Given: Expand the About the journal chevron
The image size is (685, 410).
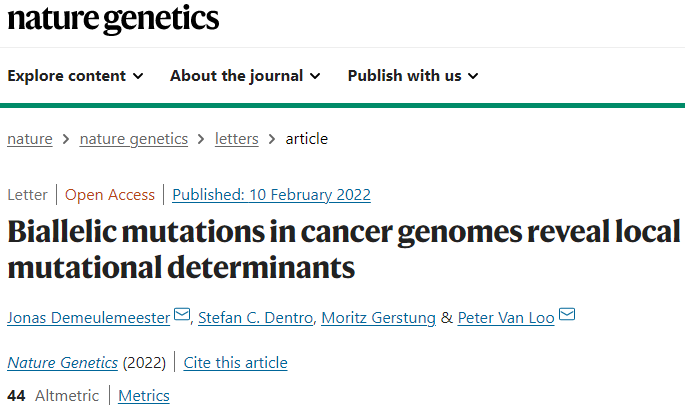Looking at the screenshot, I should pos(315,76).
